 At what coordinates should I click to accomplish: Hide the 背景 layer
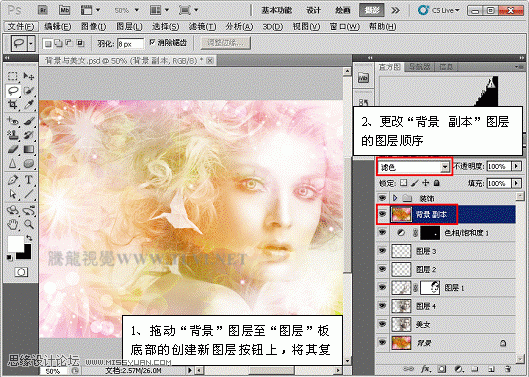click(382, 342)
